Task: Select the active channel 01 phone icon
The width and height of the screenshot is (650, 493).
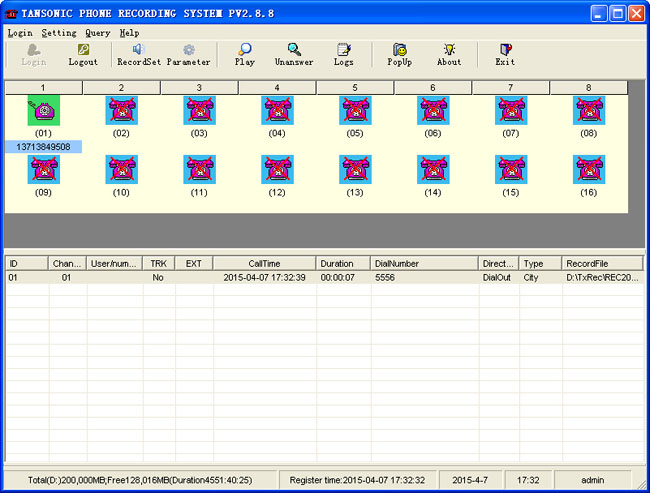Action: [x=43, y=110]
